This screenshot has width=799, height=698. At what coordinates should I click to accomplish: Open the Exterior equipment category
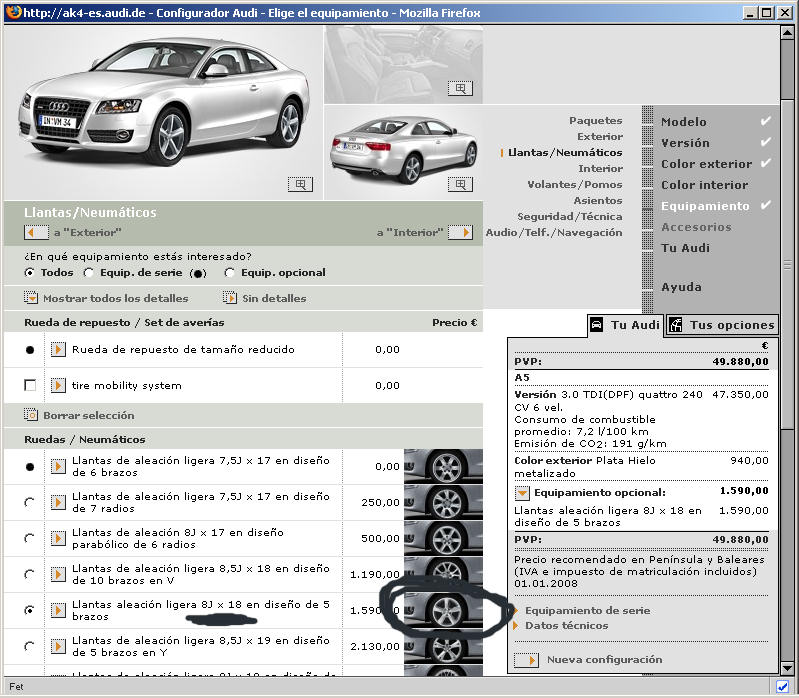tap(600, 137)
